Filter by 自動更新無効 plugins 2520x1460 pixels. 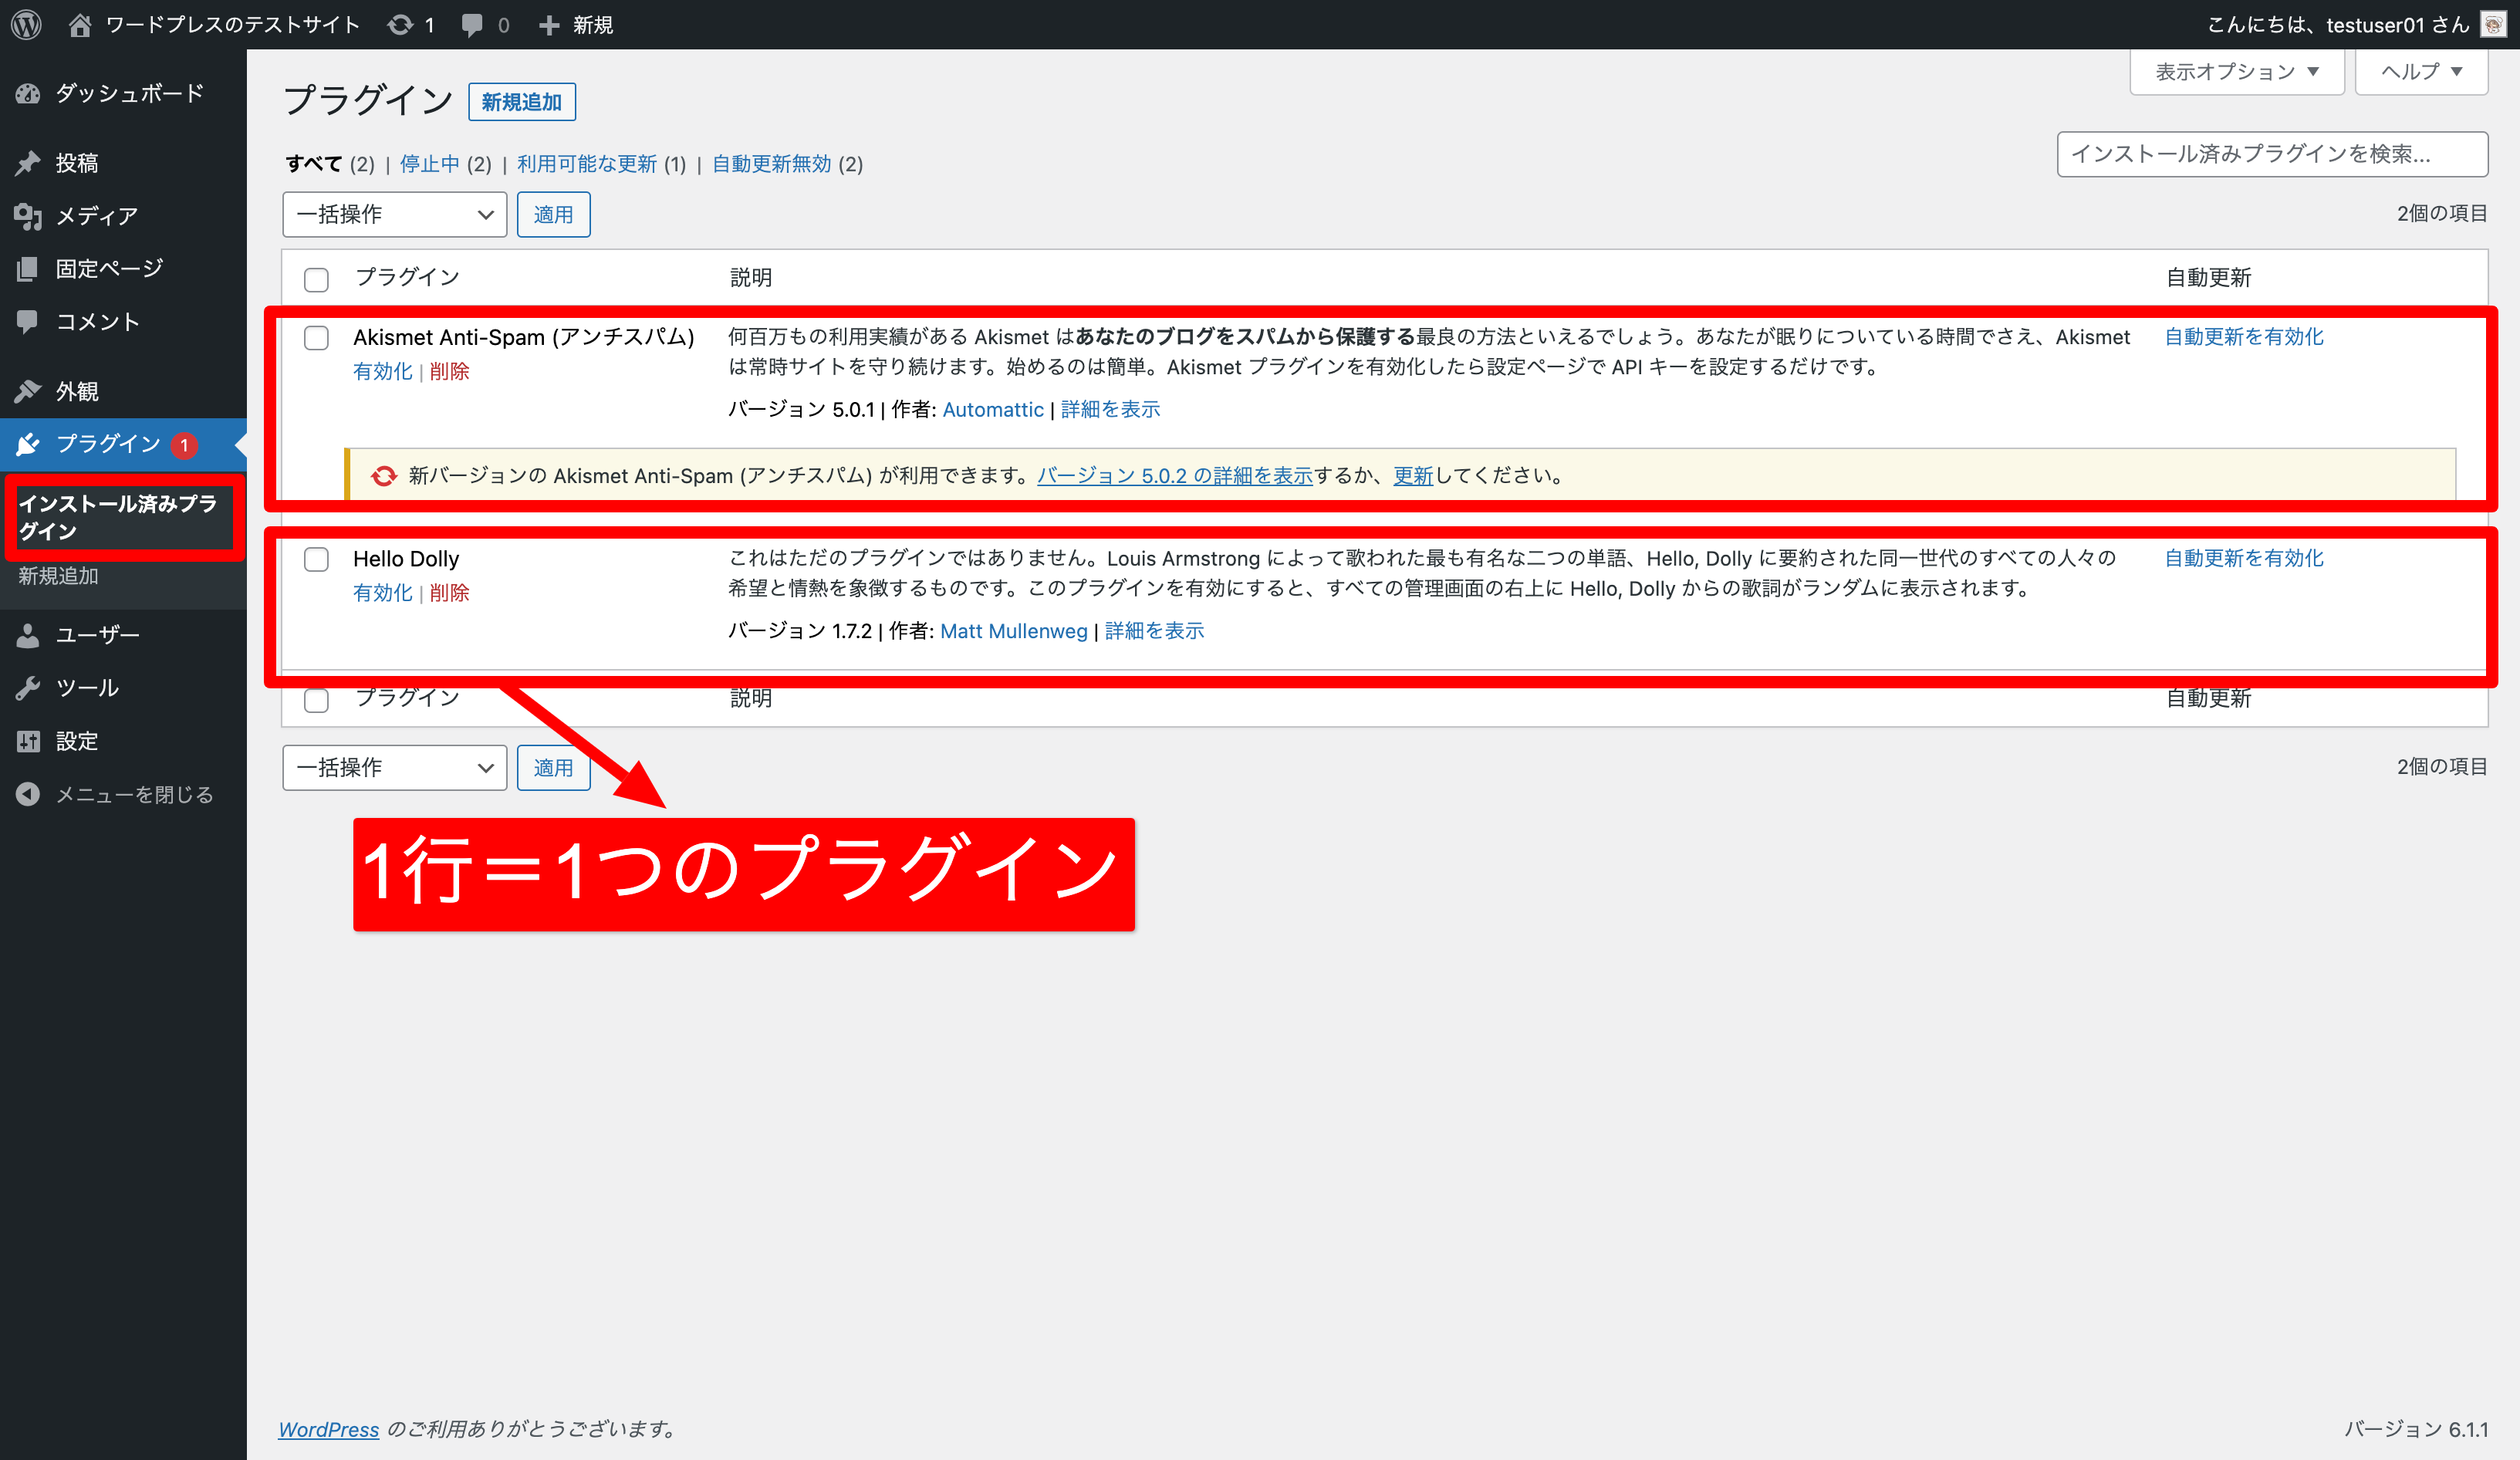771,164
